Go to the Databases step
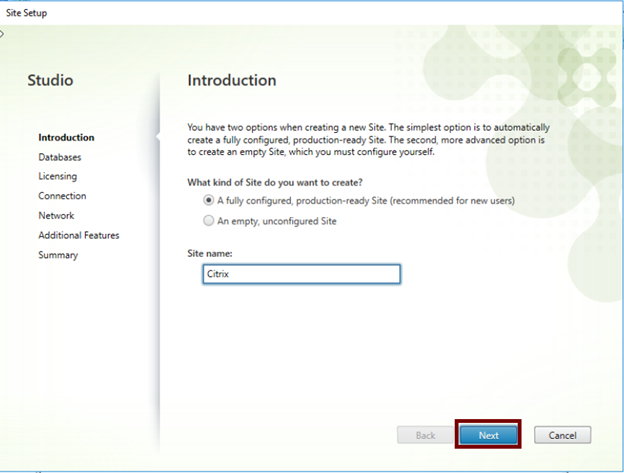The width and height of the screenshot is (624, 473). [x=60, y=157]
